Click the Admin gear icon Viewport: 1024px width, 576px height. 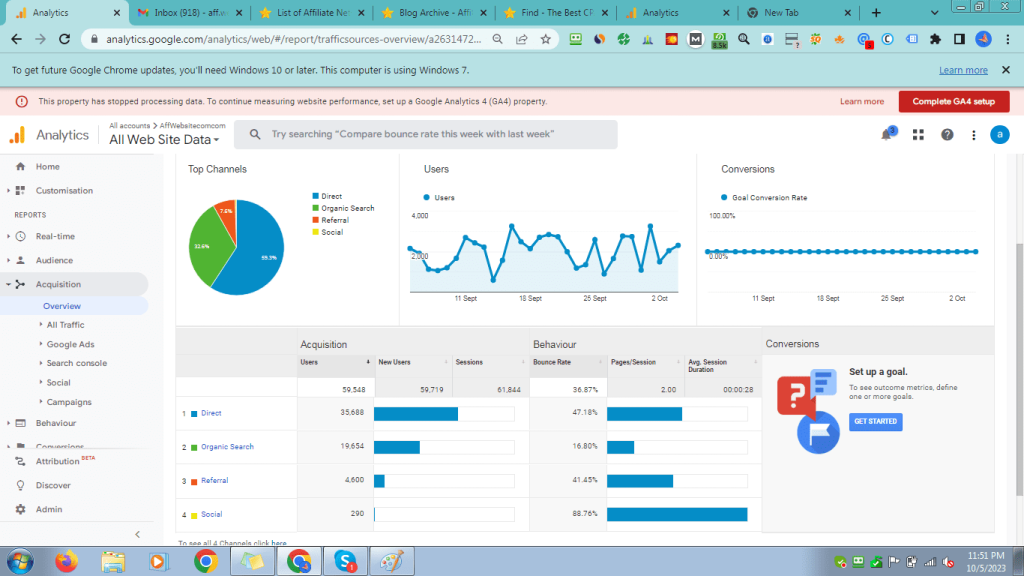click(20, 509)
